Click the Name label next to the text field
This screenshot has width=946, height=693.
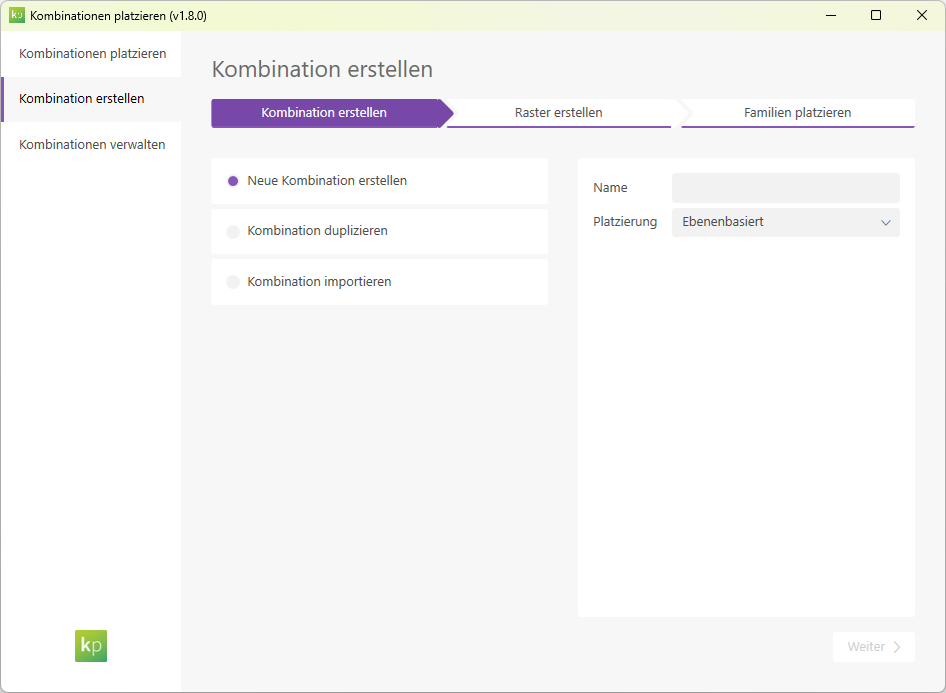610,187
